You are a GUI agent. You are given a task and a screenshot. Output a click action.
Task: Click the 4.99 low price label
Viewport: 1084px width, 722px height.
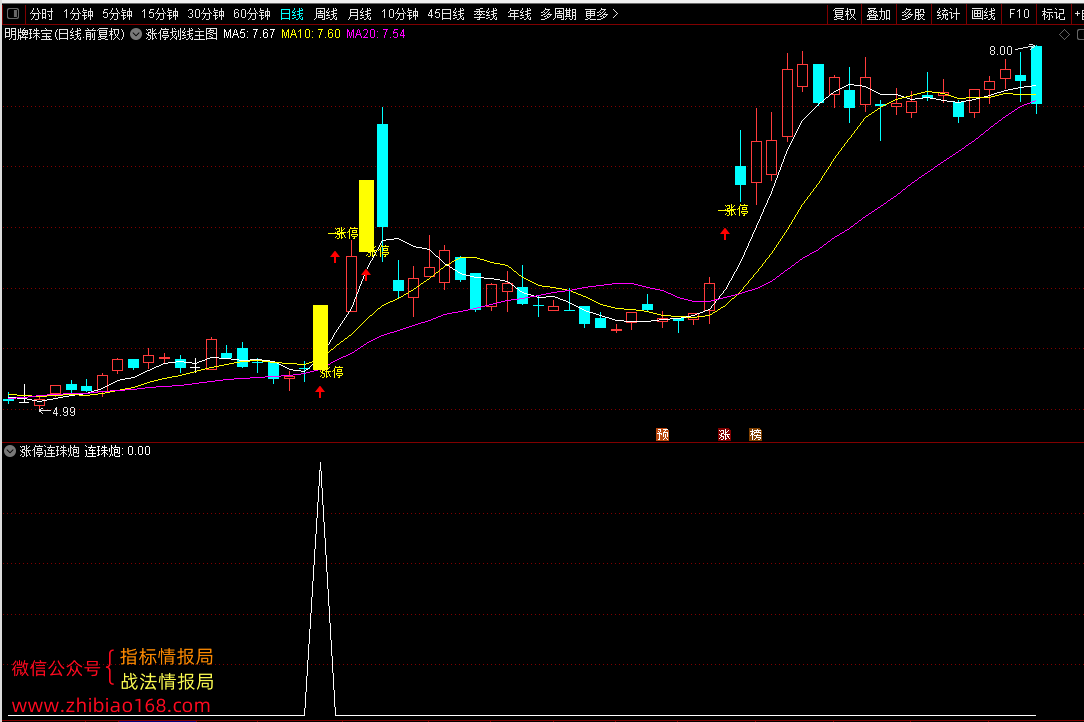pos(64,411)
